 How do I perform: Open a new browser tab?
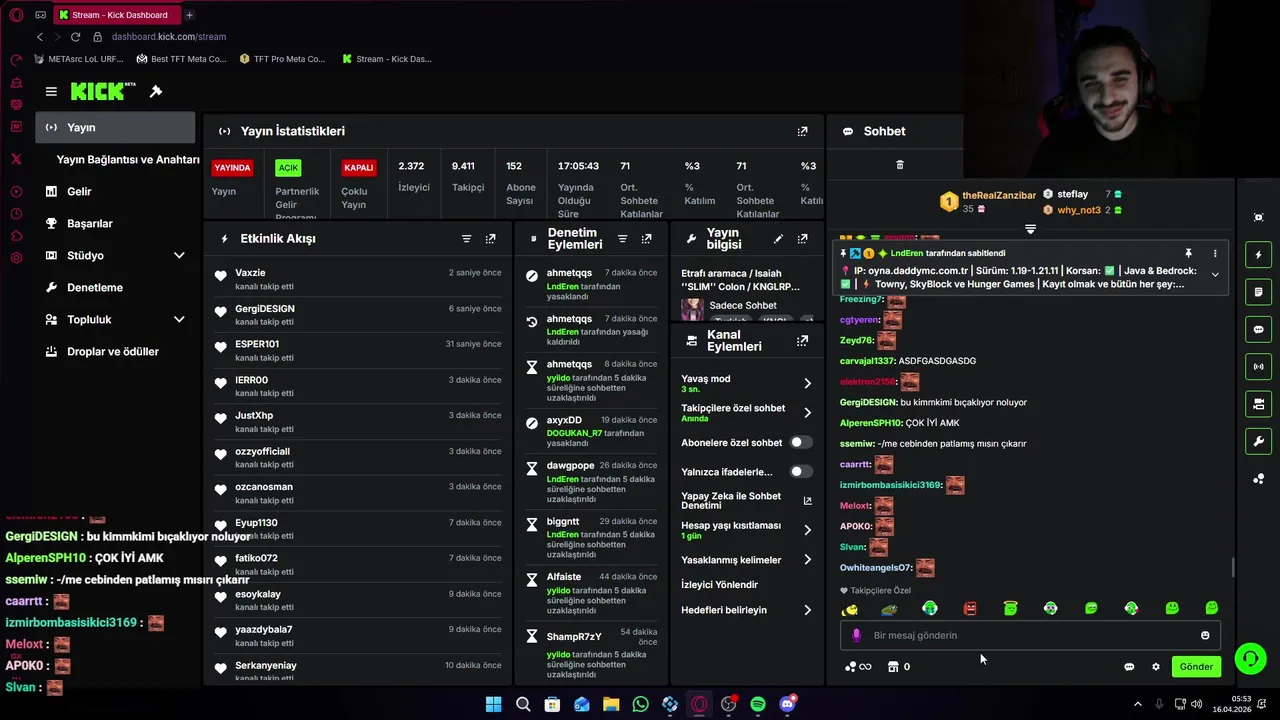pyautogui.click(x=189, y=15)
